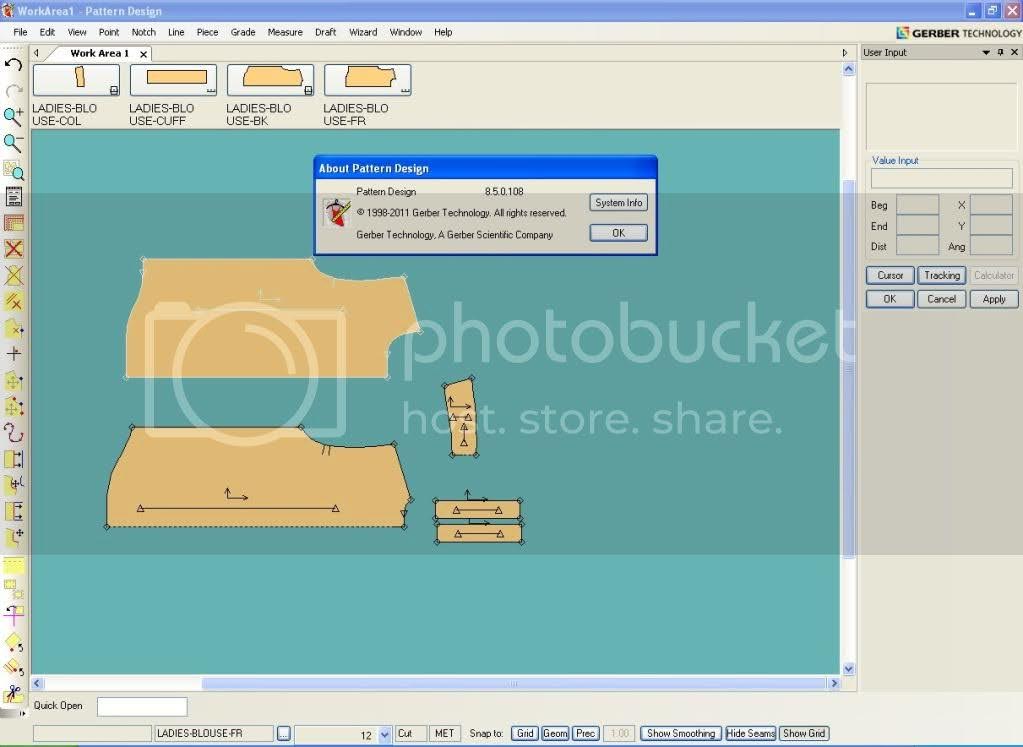This screenshot has width=1023, height=747.
Task: Click the red hook curve tool icon
Action: [x=13, y=433]
